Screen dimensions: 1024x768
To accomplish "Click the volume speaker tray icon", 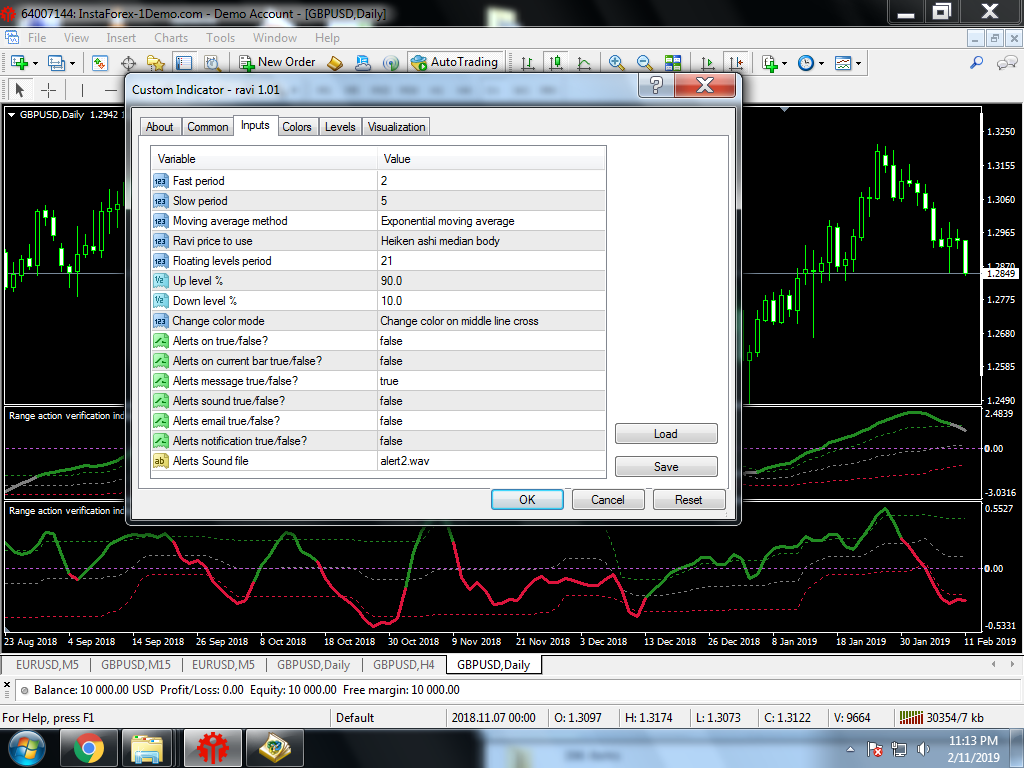I will [923, 749].
